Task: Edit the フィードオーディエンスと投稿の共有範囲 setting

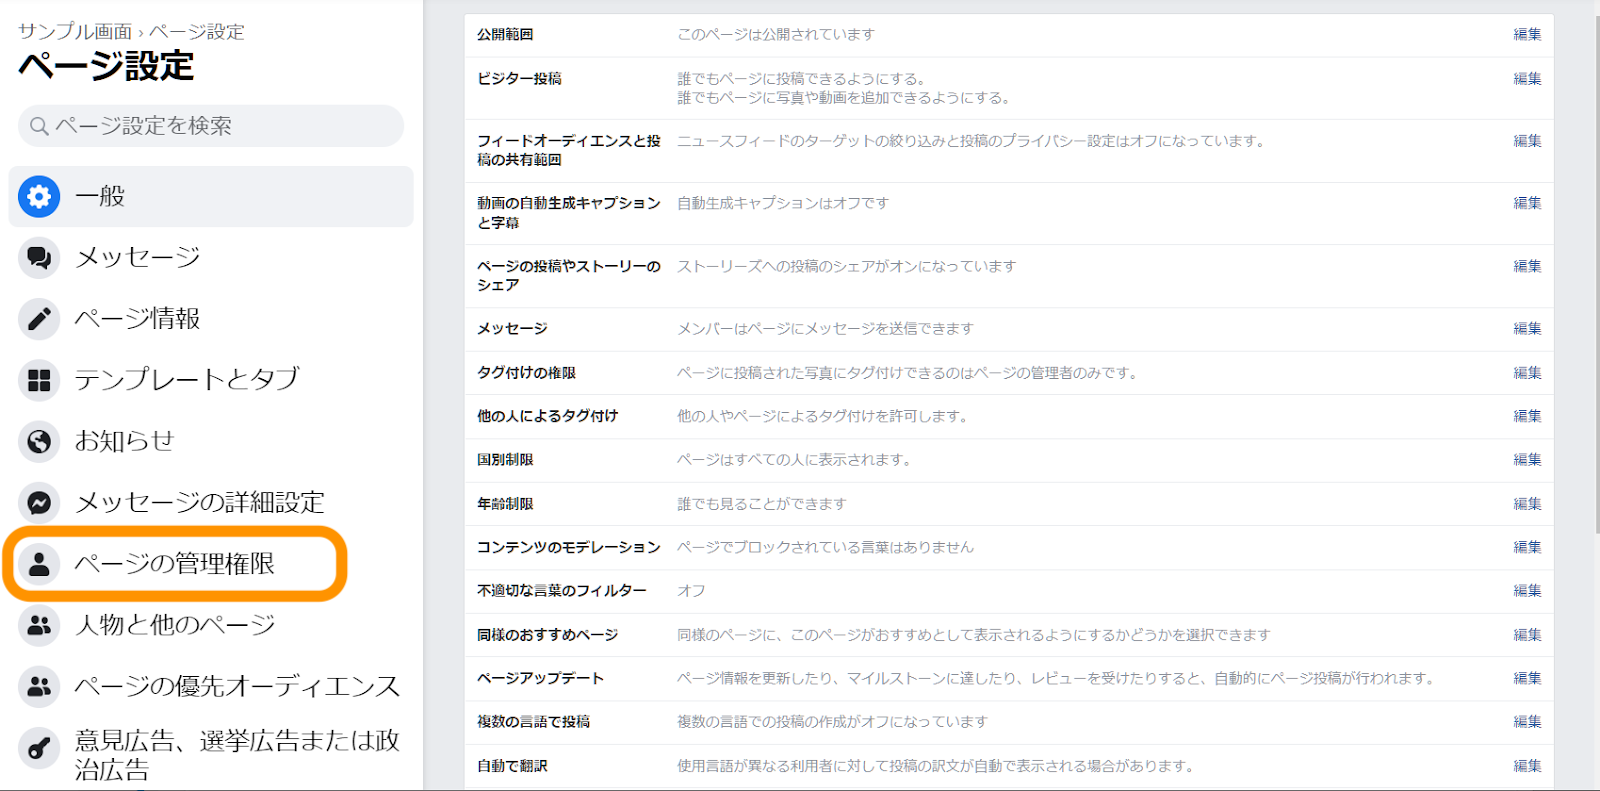Action: point(1527,141)
